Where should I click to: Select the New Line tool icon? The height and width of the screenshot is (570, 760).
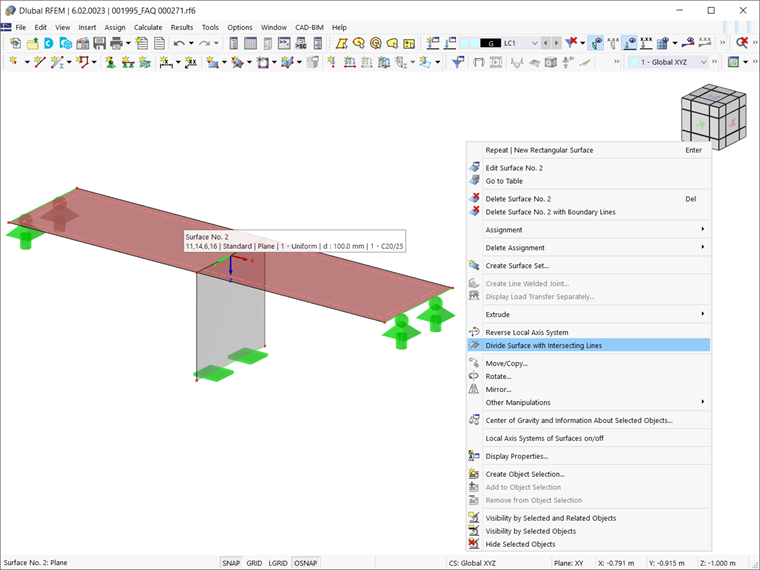point(40,62)
